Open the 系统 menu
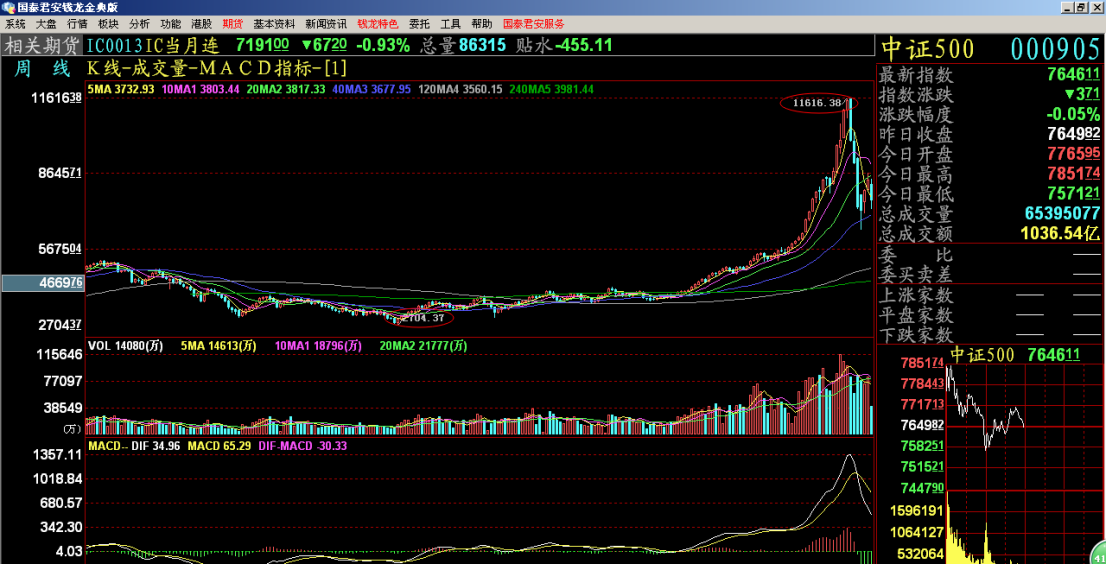 [x=15, y=24]
